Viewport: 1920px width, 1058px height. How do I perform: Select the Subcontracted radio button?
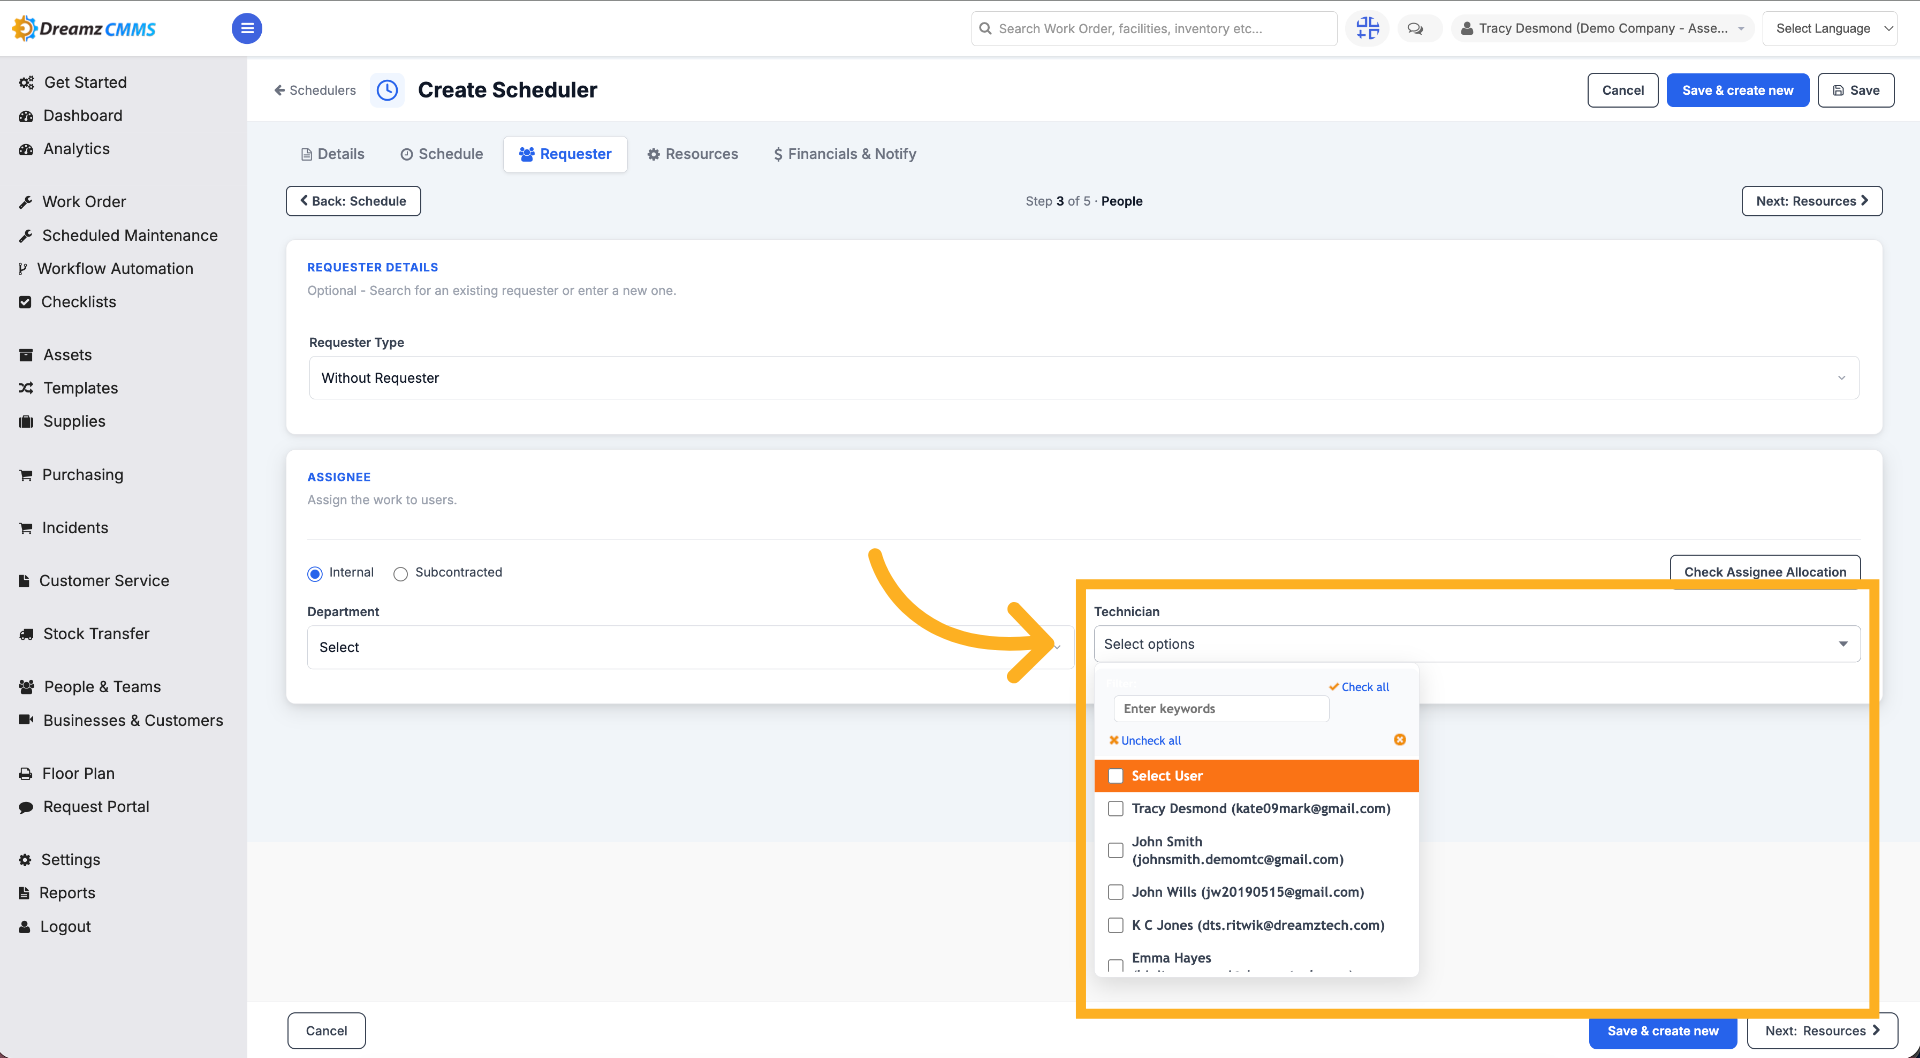point(401,574)
